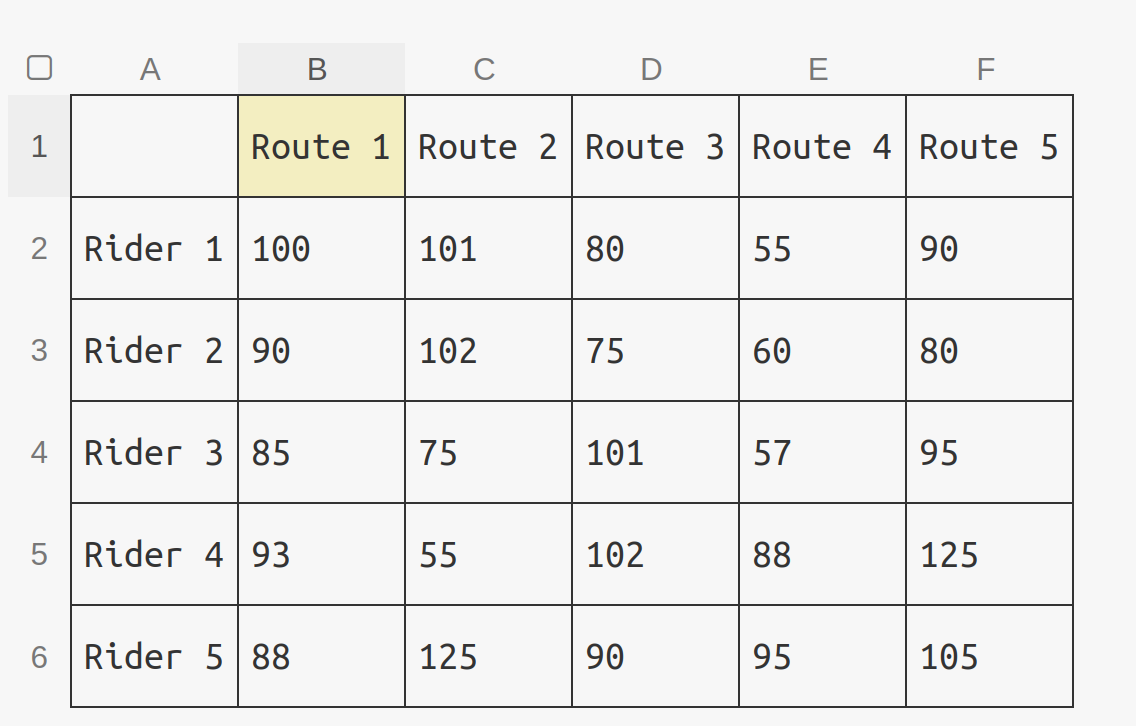The image size is (1136, 726).
Task: Select column A header
Action: (154, 69)
